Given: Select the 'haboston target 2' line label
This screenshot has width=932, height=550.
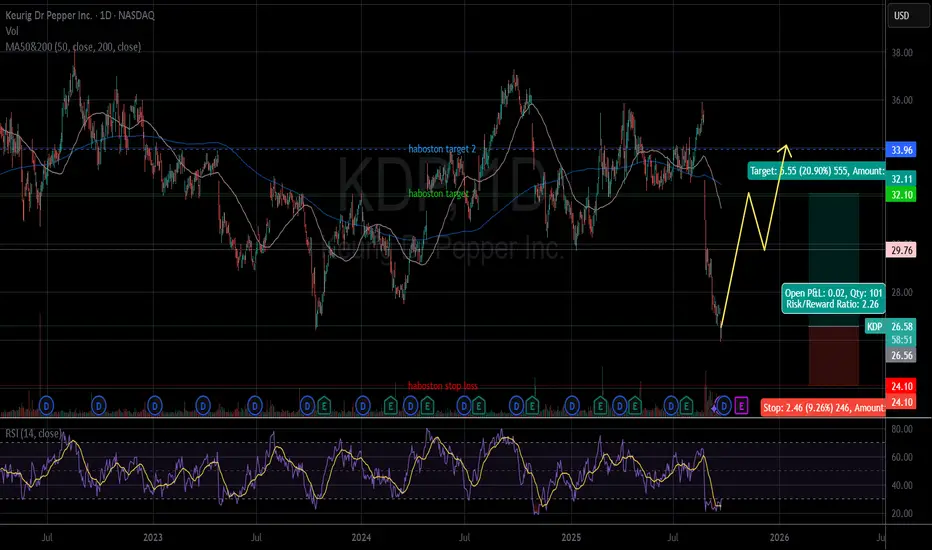Looking at the screenshot, I should point(442,149).
